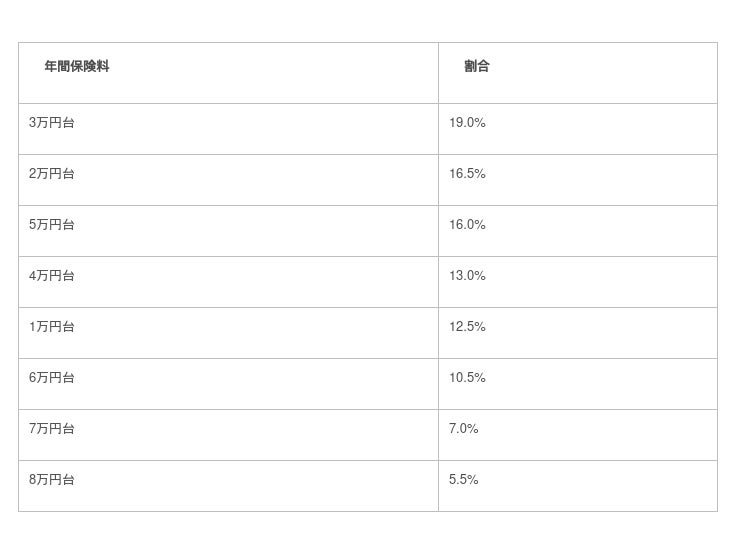Click the 円 character in 3万円台

coord(56,123)
